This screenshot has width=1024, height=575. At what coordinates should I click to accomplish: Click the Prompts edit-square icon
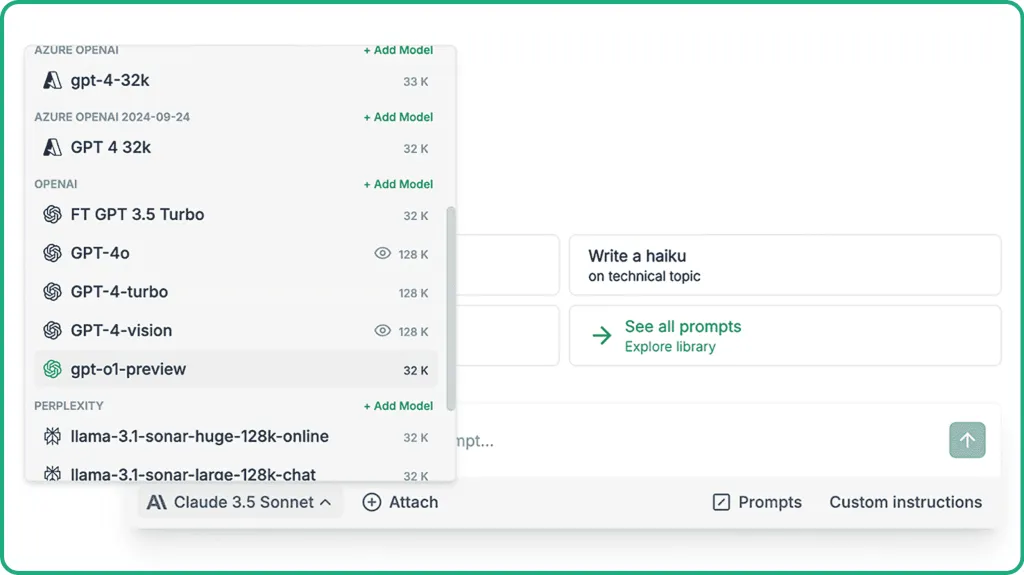point(721,502)
